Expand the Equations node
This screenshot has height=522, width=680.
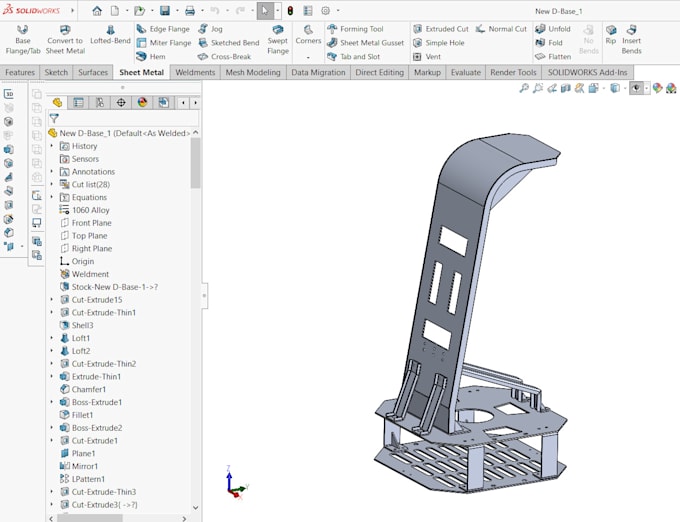(52, 197)
